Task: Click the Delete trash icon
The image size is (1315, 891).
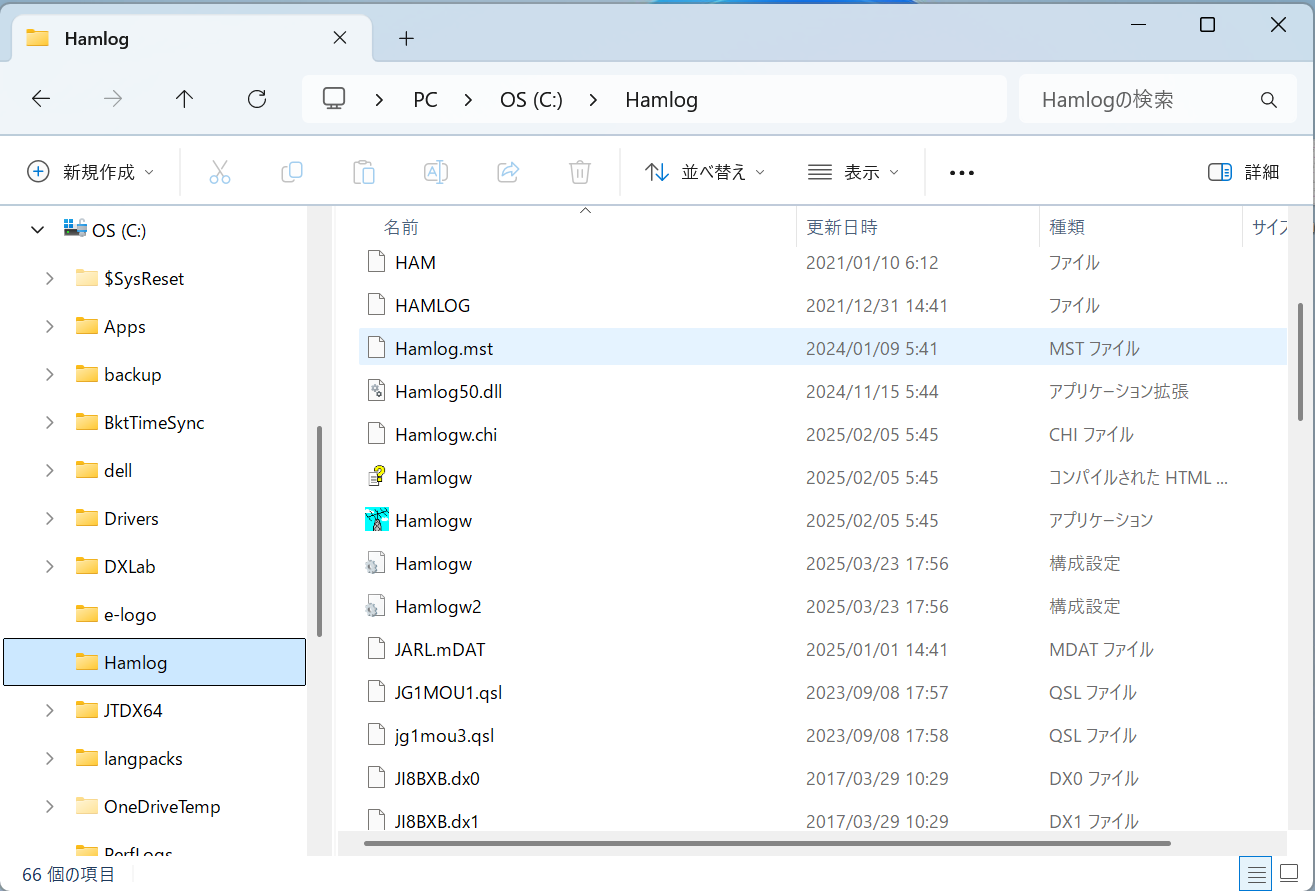Action: [580, 172]
